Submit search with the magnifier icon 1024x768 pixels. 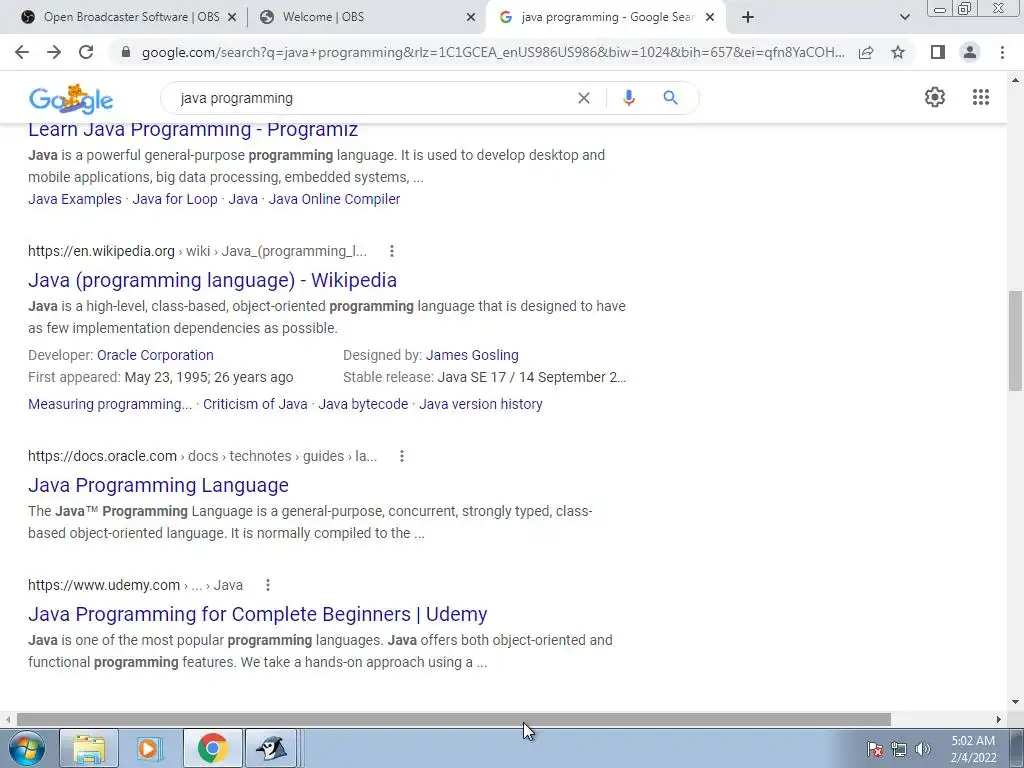click(670, 98)
